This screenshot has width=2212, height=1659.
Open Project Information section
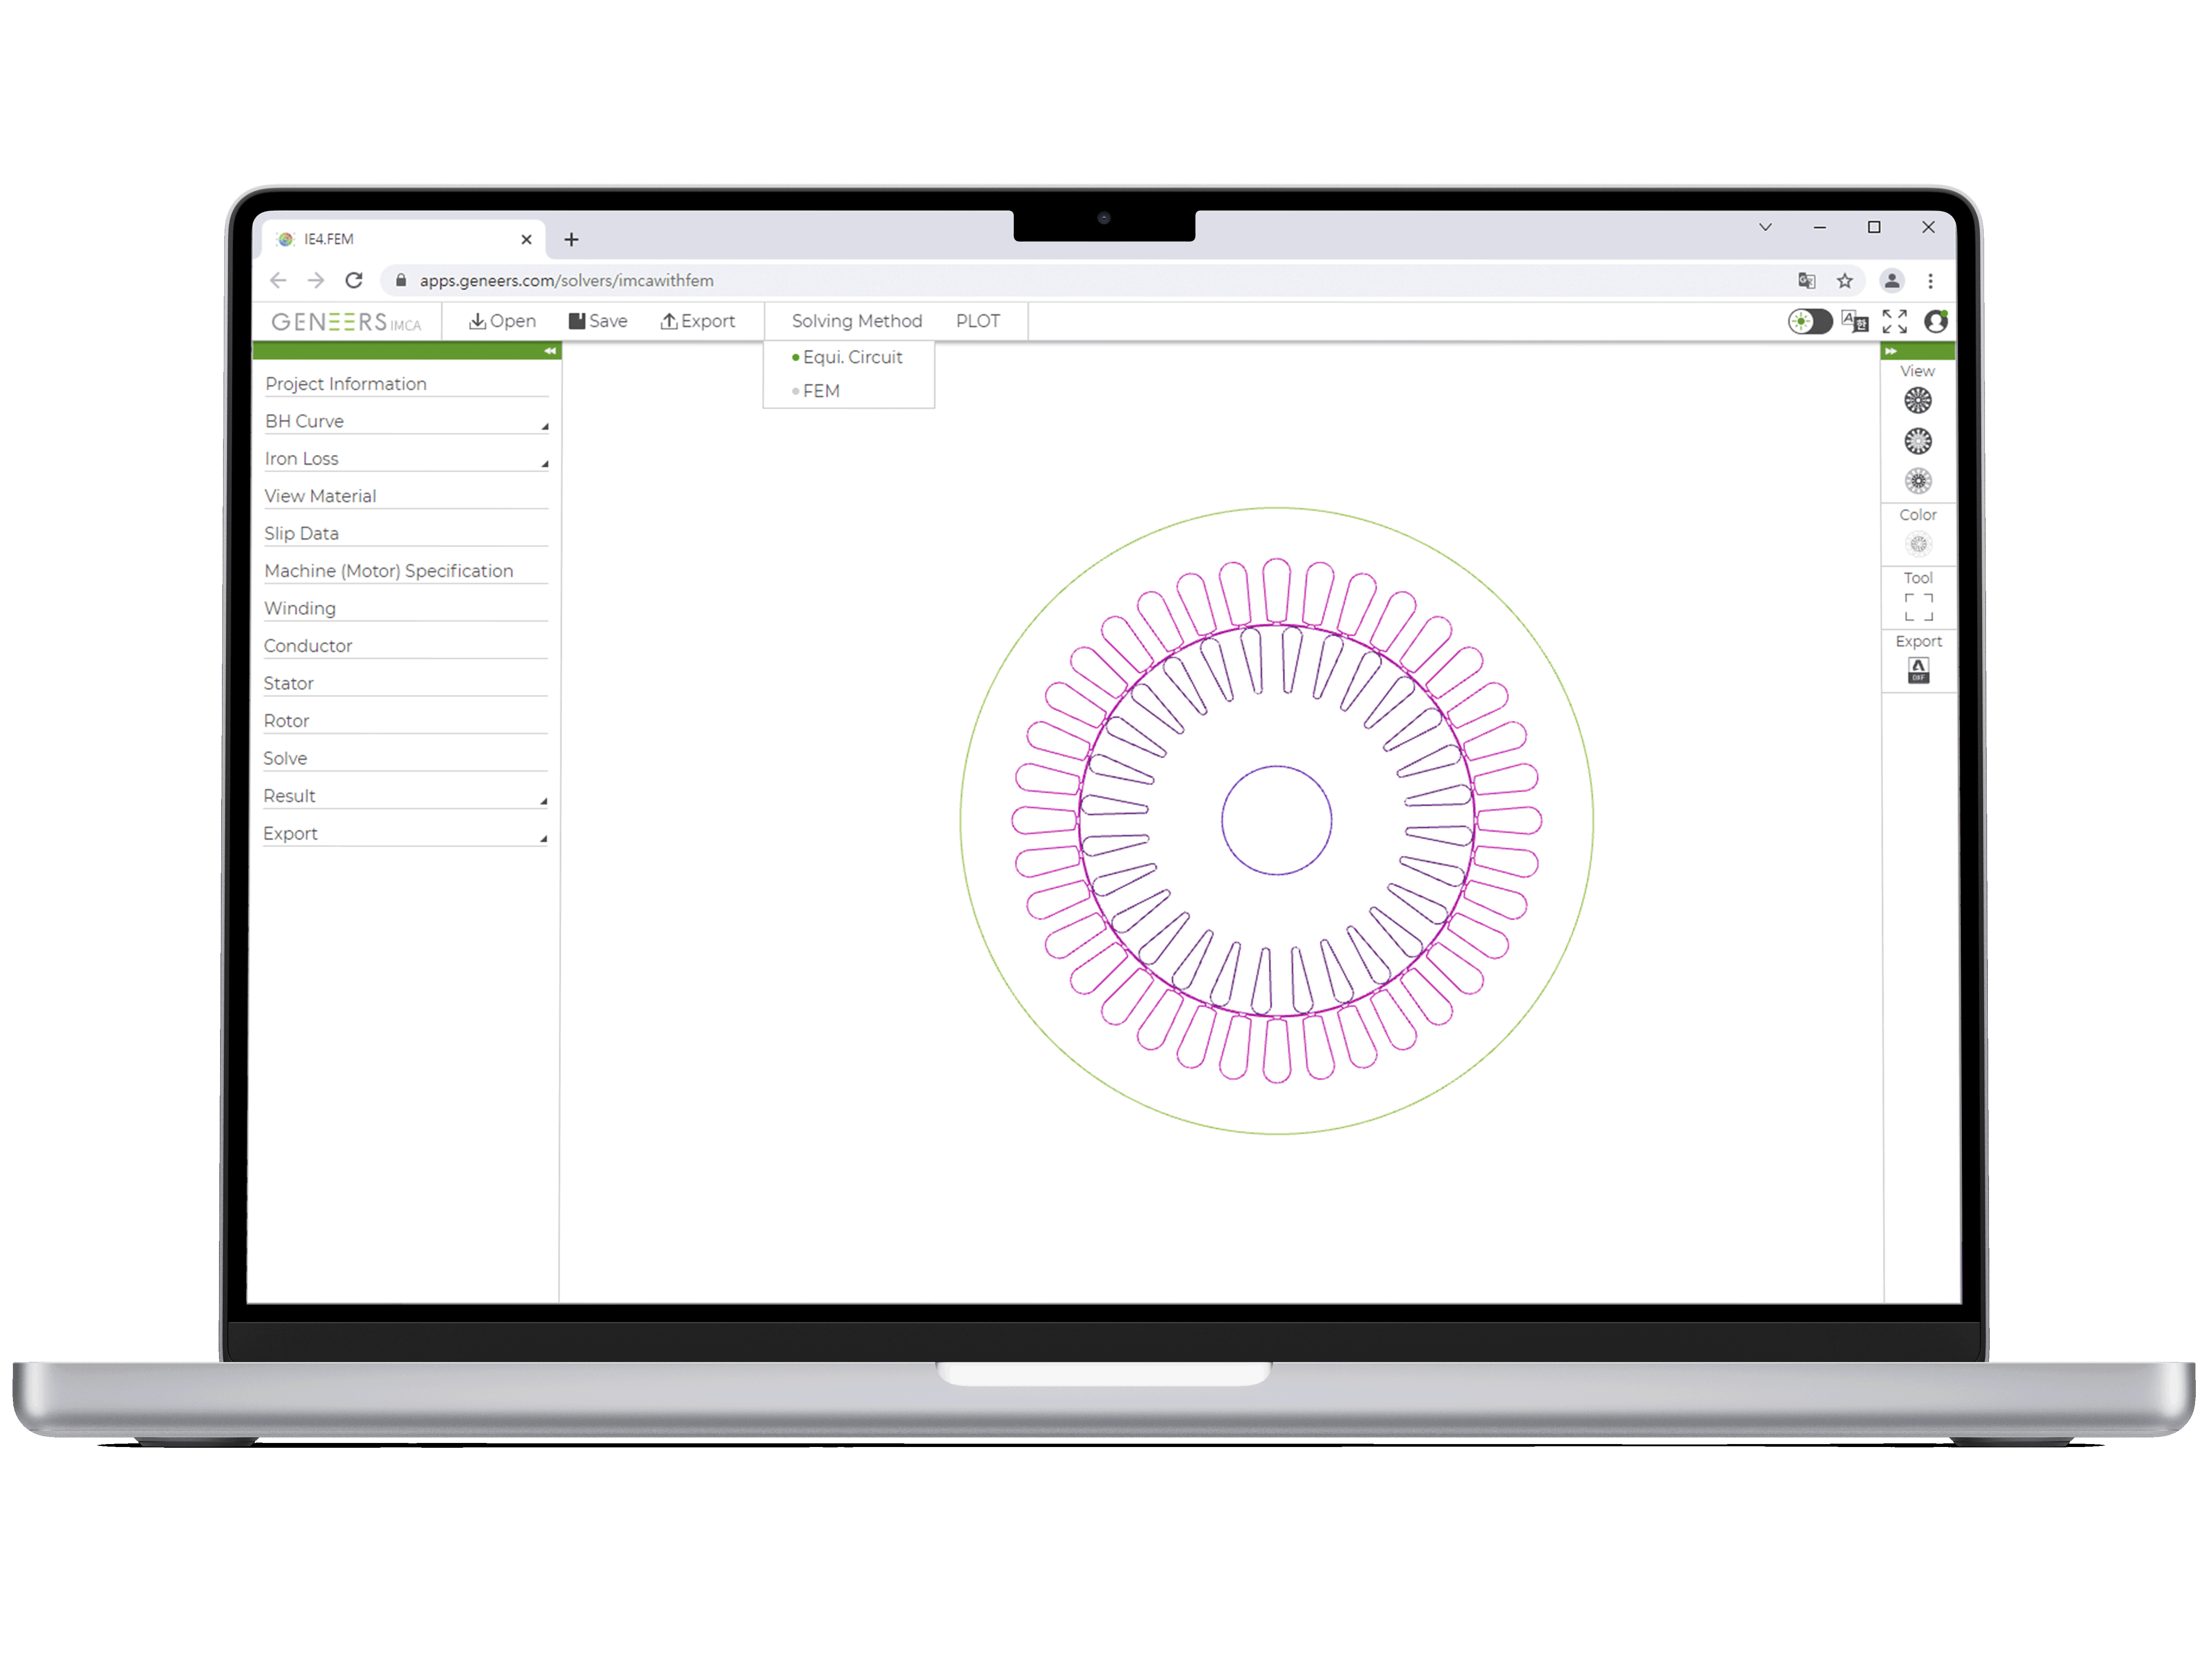point(406,384)
